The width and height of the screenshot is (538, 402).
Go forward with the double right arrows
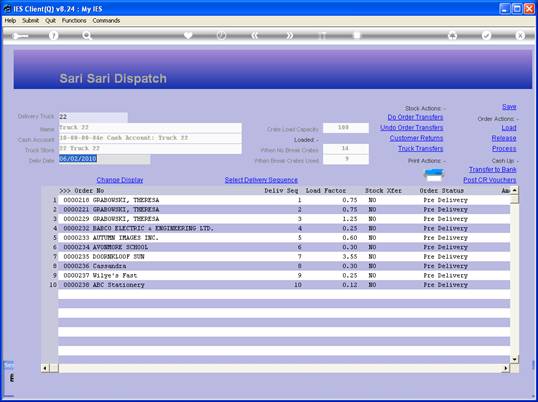click(x=289, y=36)
